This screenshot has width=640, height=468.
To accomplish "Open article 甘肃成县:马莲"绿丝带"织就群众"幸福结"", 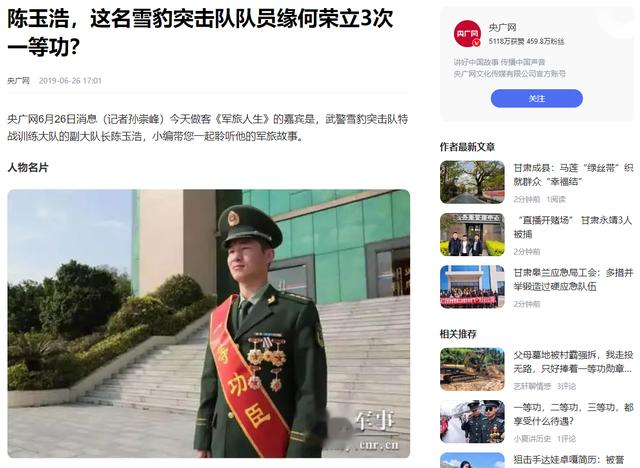I will pos(573,175).
